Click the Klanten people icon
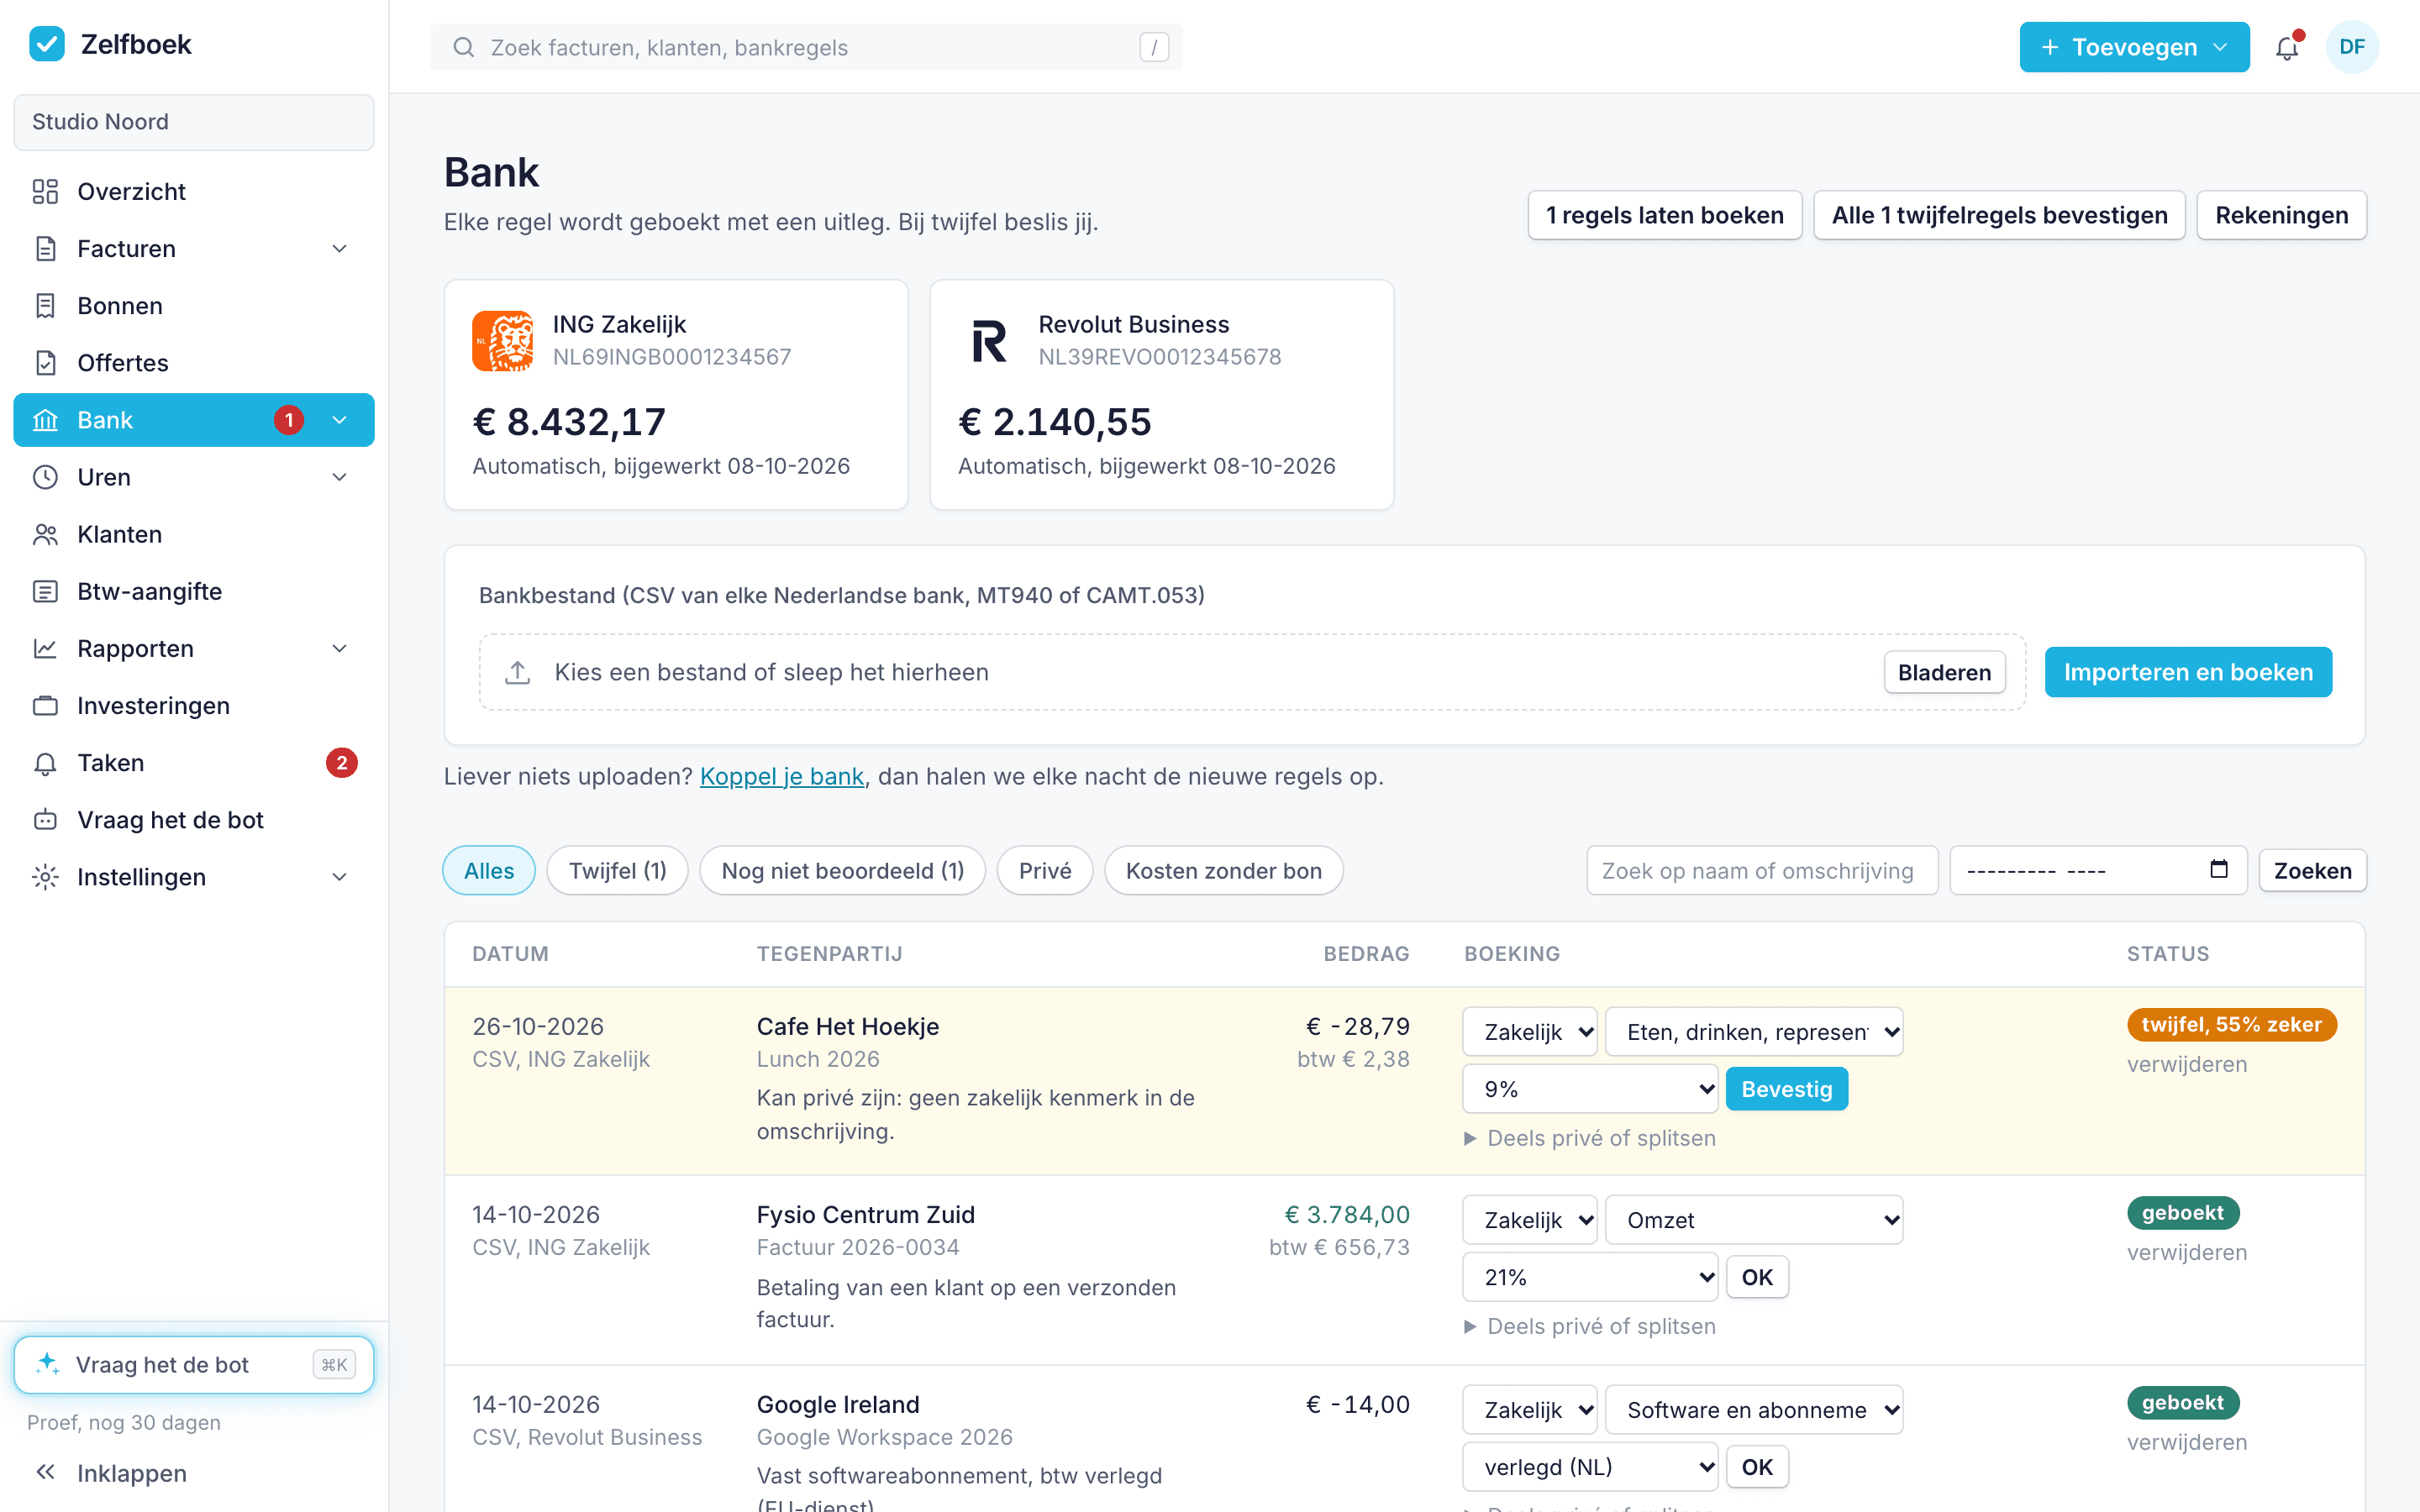The width and height of the screenshot is (2420, 1512). pyautogui.click(x=45, y=534)
